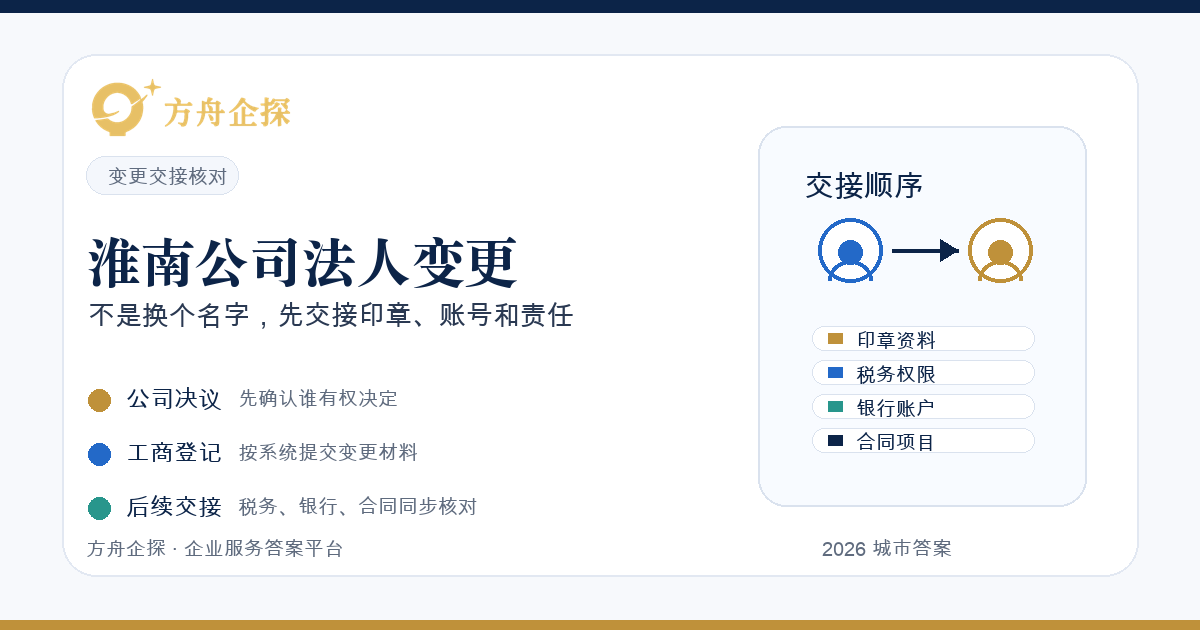This screenshot has height=630, width=1200.
Task: Click the 方舟企探 brand name text
Action: click(227, 113)
